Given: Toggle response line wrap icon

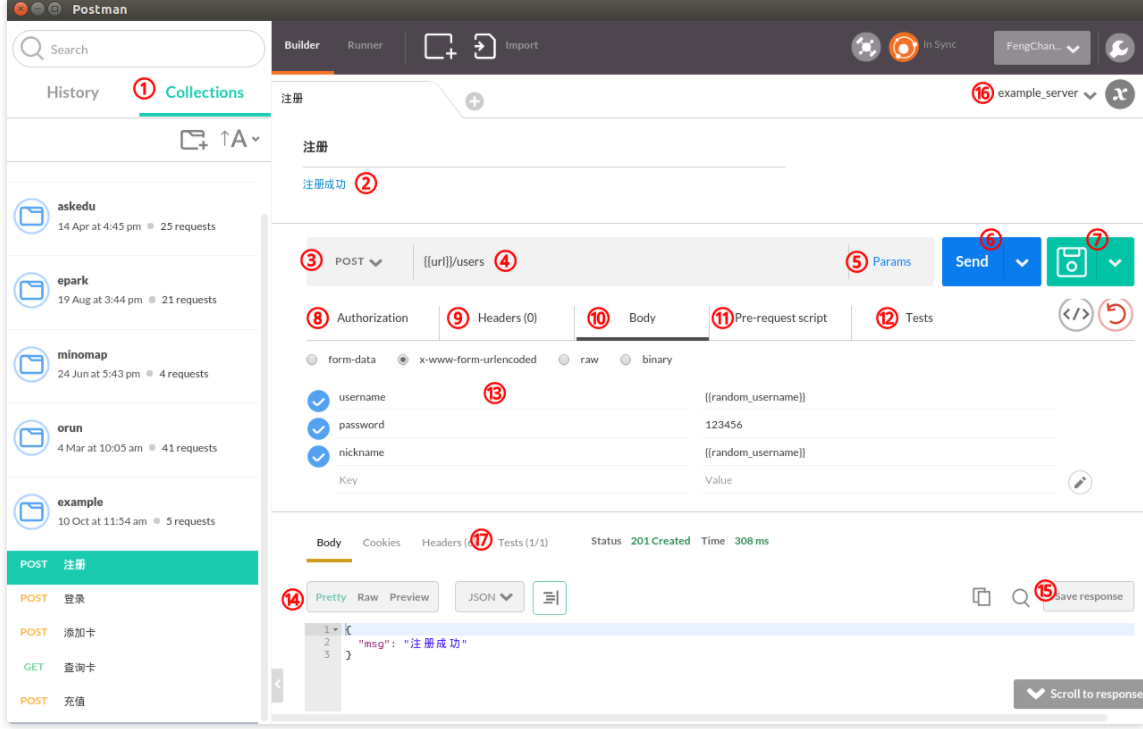Looking at the screenshot, I should click(x=550, y=598).
